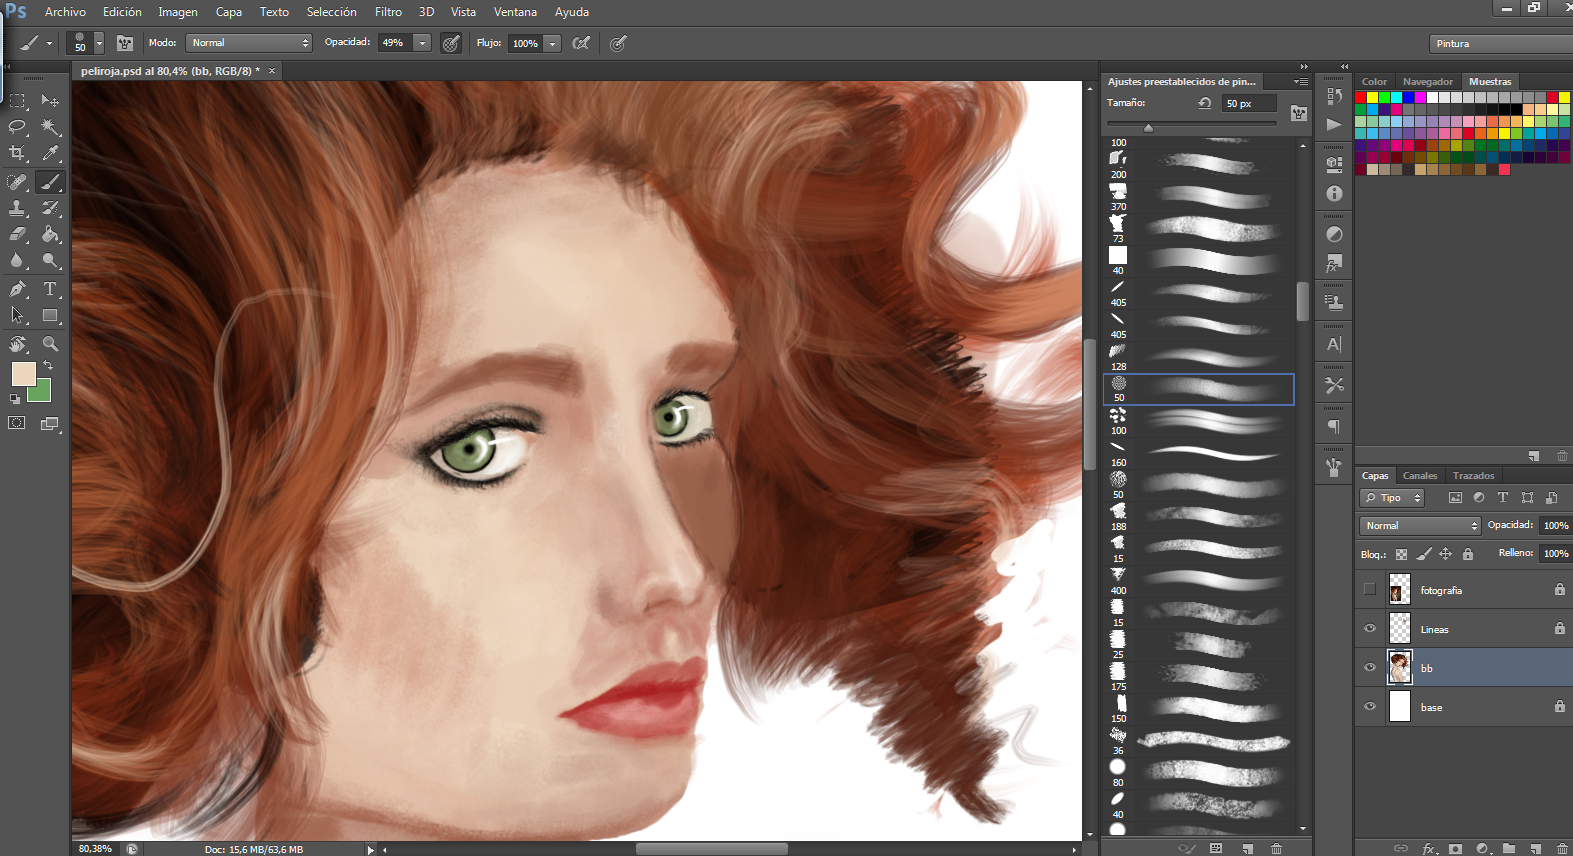Open the Modo blending mode dropdown
Viewport: 1573px width, 856px height.
click(249, 43)
